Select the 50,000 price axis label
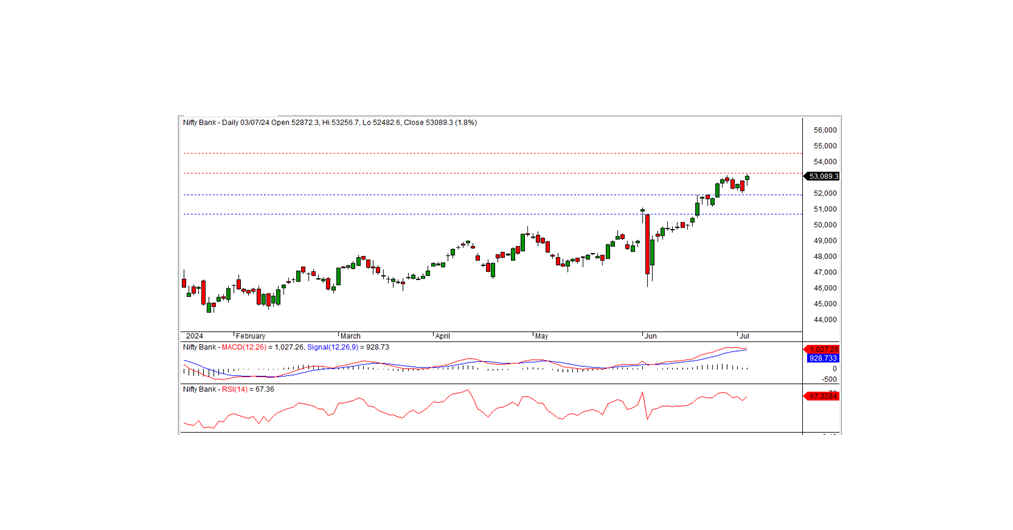 point(825,225)
